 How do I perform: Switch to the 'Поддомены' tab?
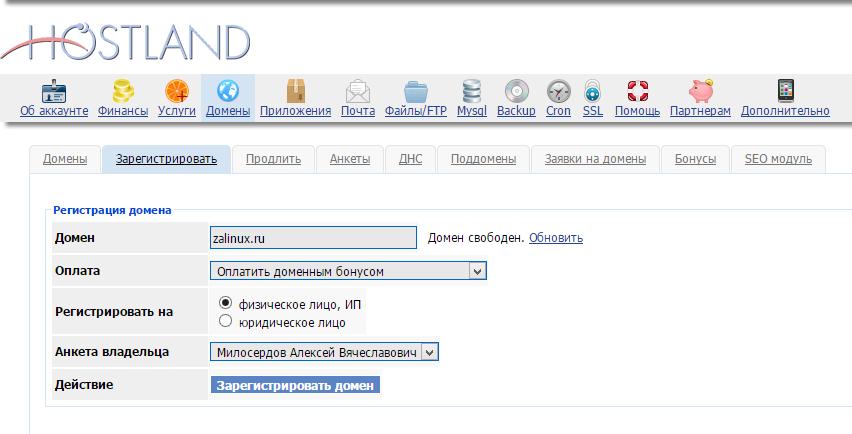point(484,159)
